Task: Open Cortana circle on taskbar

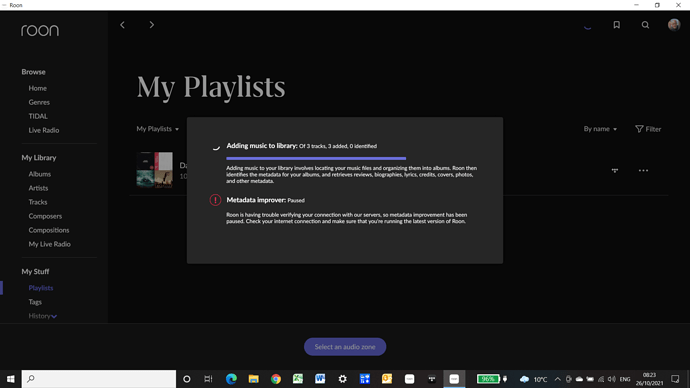Action: [187, 379]
